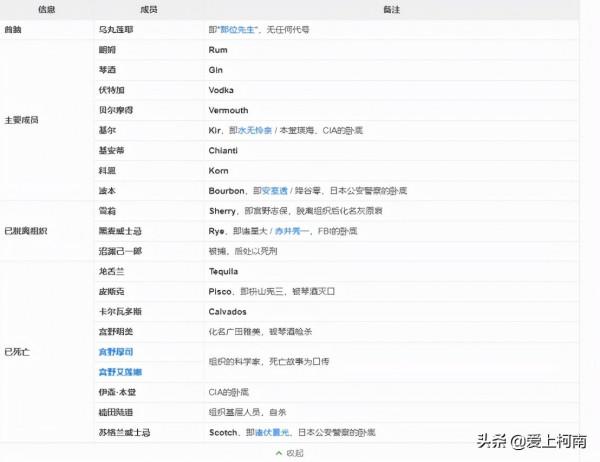Select the remark 组织基层人员，自杀

point(247,412)
